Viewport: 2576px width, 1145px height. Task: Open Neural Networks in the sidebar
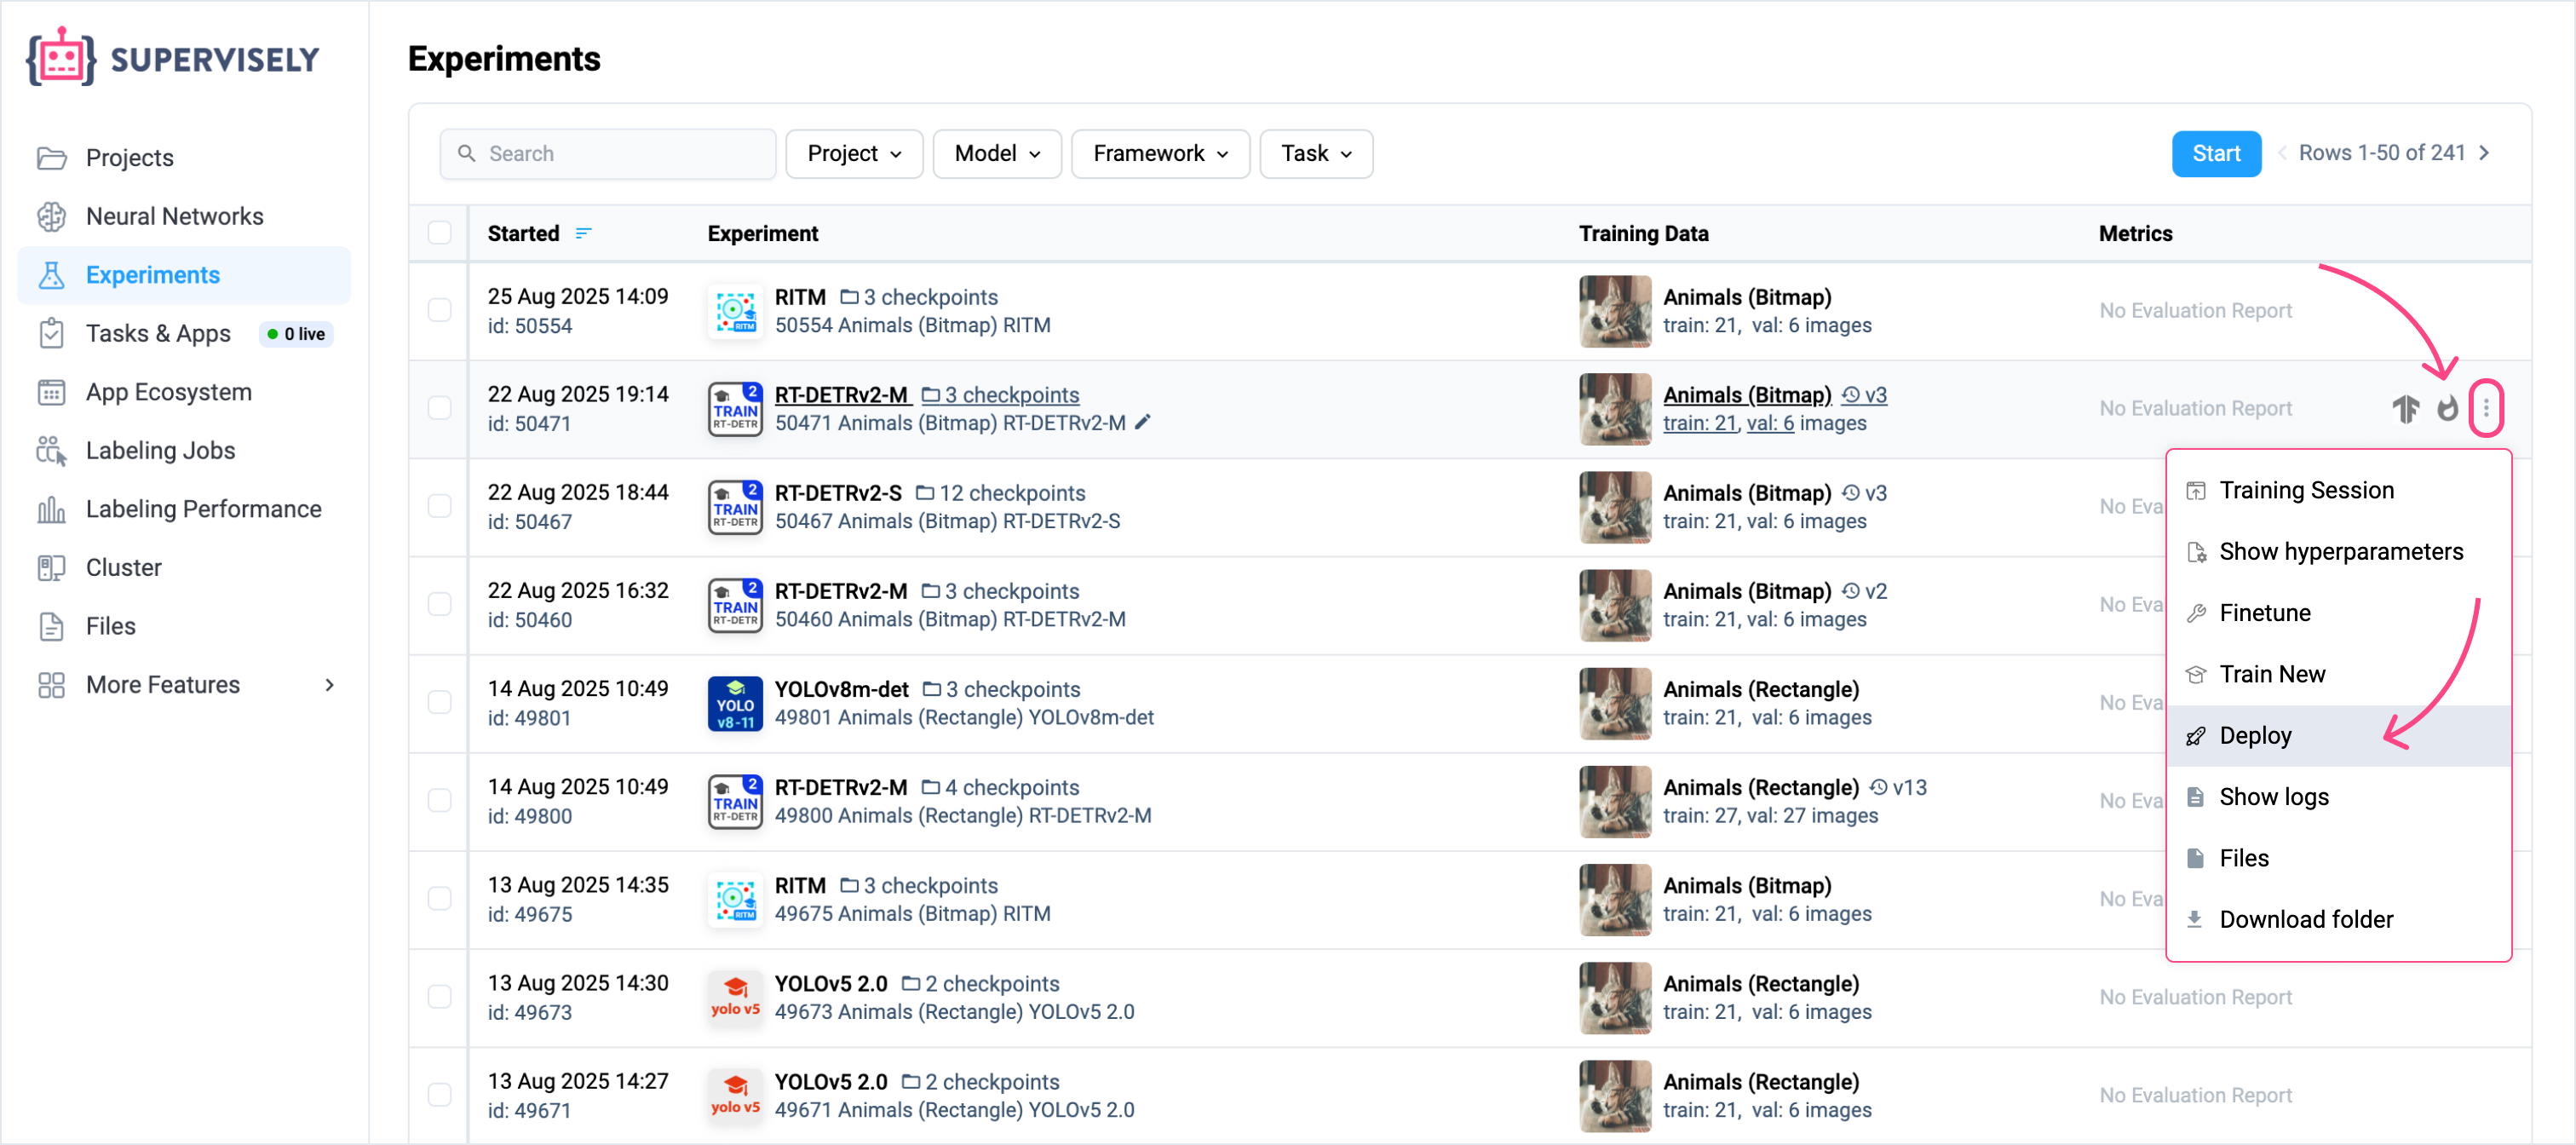coord(174,216)
